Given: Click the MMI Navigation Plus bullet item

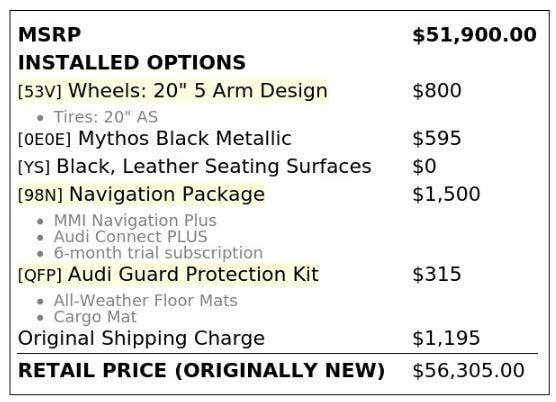Looking at the screenshot, I should pyautogui.click(x=135, y=220).
